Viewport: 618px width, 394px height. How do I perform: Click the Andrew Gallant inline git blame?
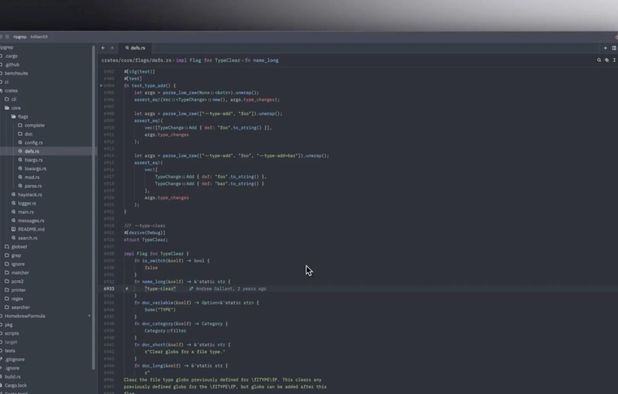click(x=228, y=289)
